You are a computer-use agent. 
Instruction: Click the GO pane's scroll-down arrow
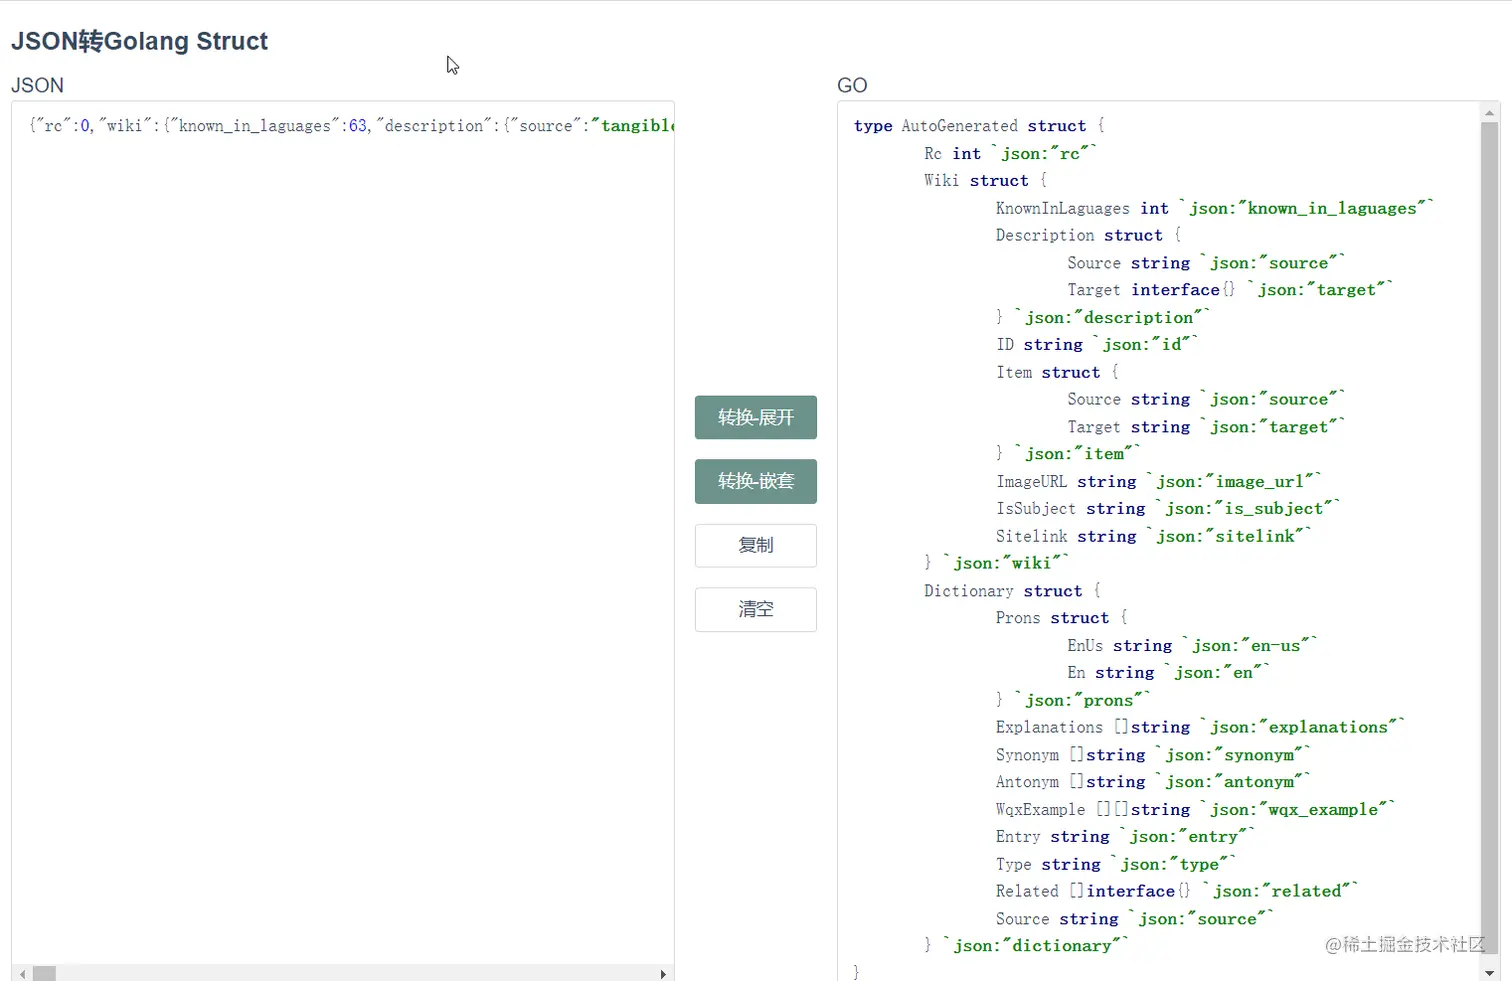click(1490, 972)
